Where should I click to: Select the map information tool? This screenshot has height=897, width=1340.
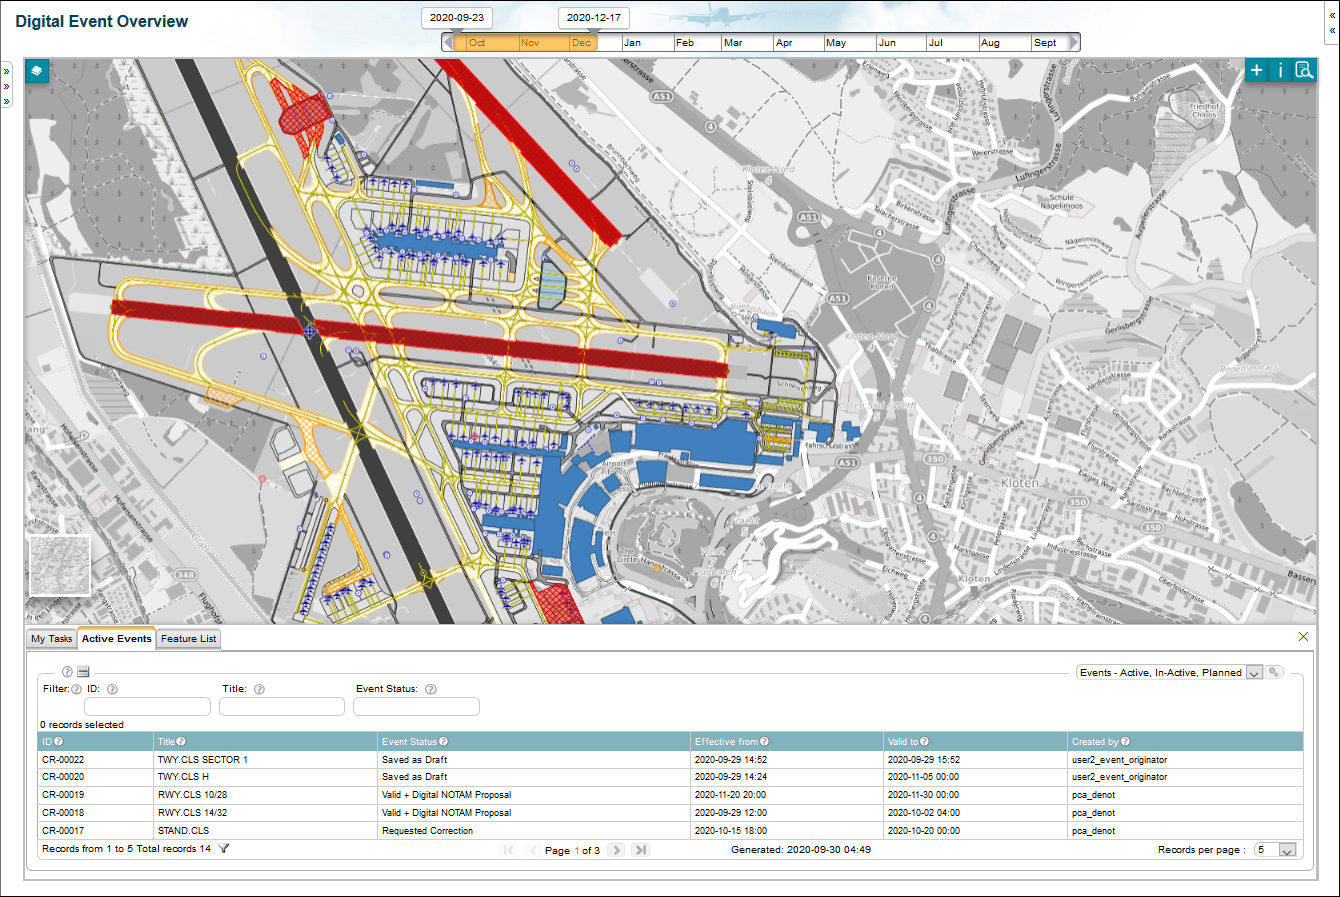tap(1281, 70)
